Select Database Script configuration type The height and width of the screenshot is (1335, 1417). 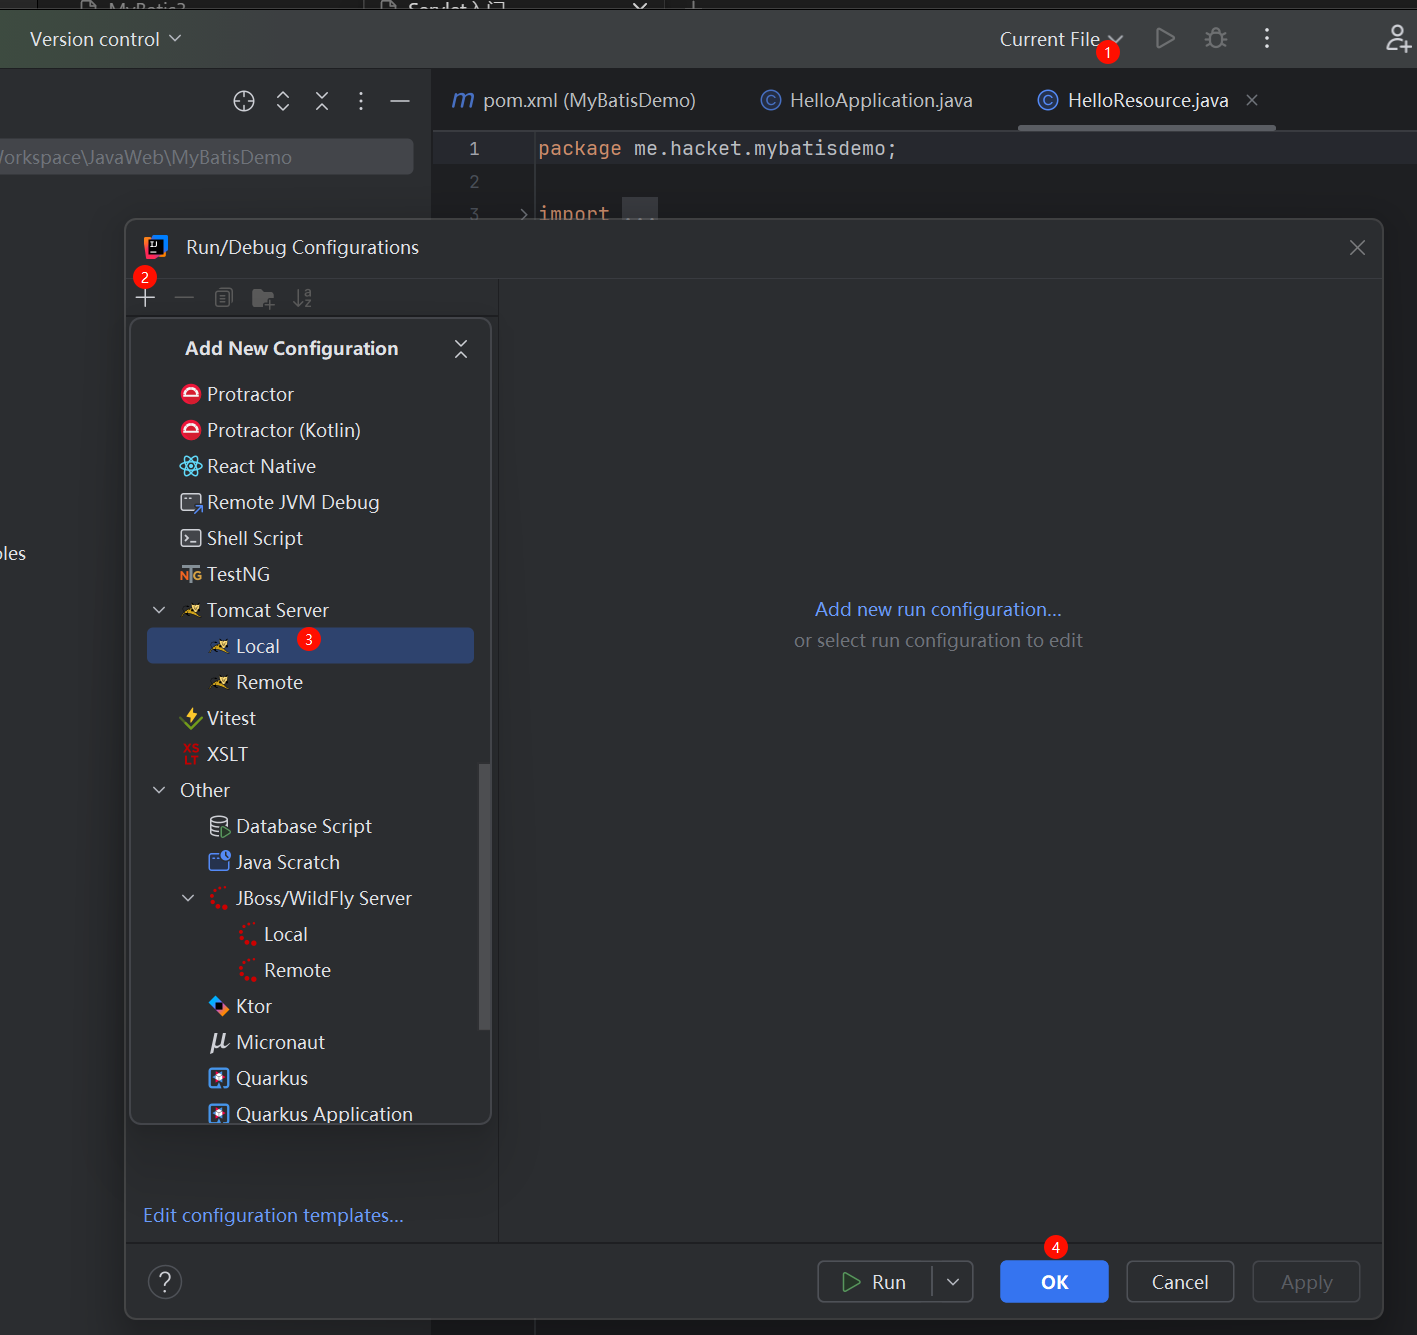[311, 826]
